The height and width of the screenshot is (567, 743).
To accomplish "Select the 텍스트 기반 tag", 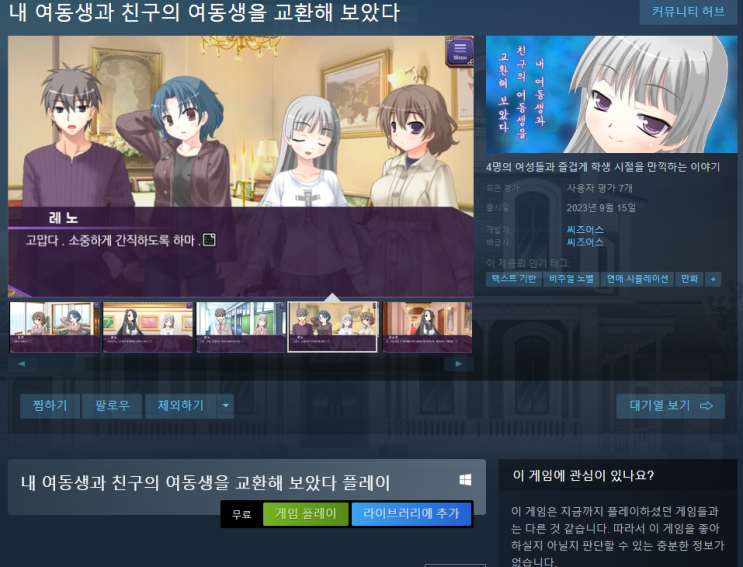I will [514, 279].
